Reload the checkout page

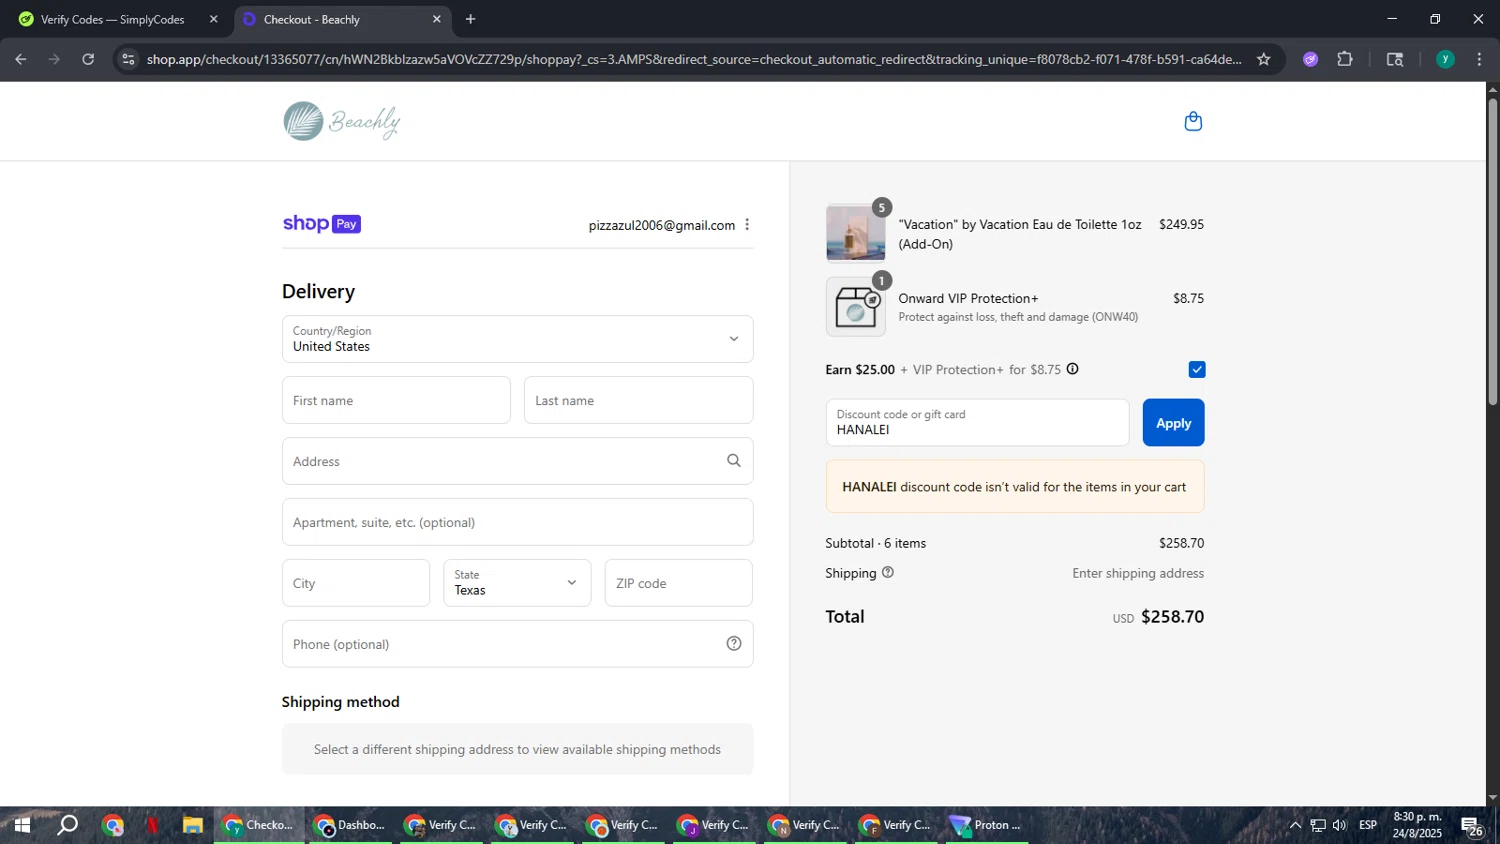point(88,59)
